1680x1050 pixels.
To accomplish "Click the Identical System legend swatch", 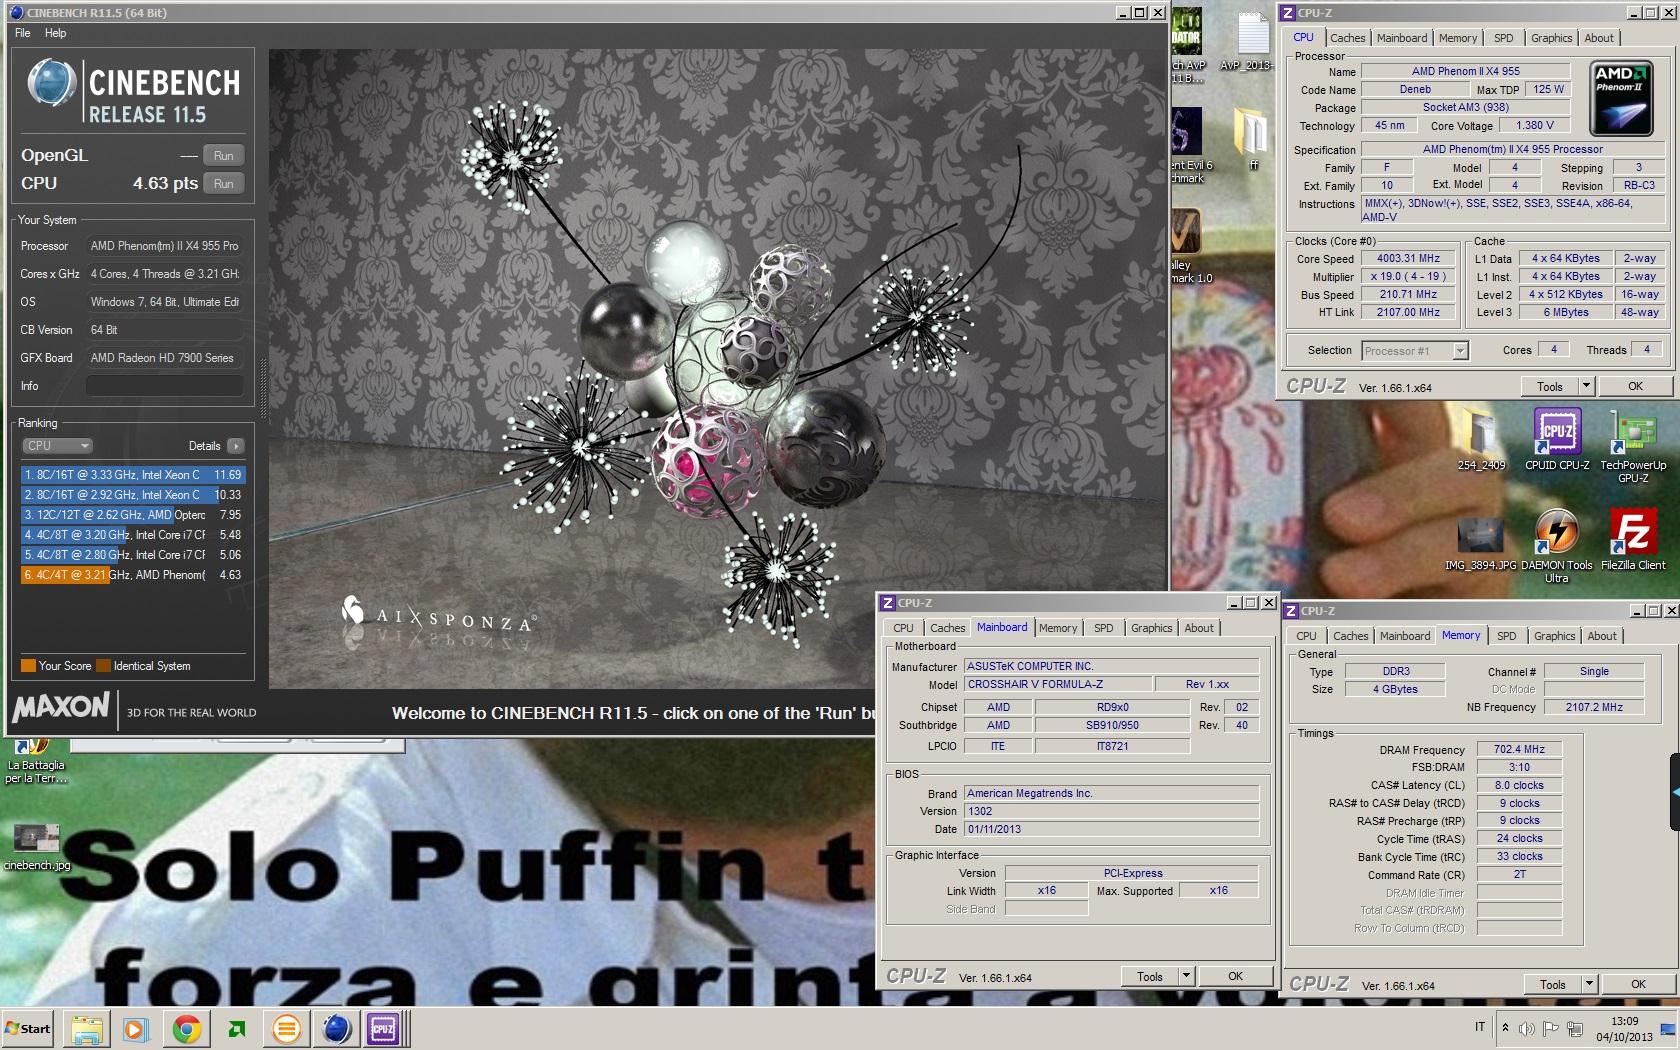I will [x=103, y=666].
